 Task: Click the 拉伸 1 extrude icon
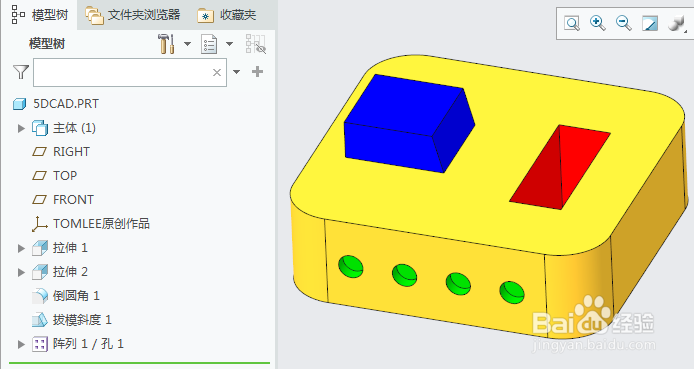coord(40,248)
